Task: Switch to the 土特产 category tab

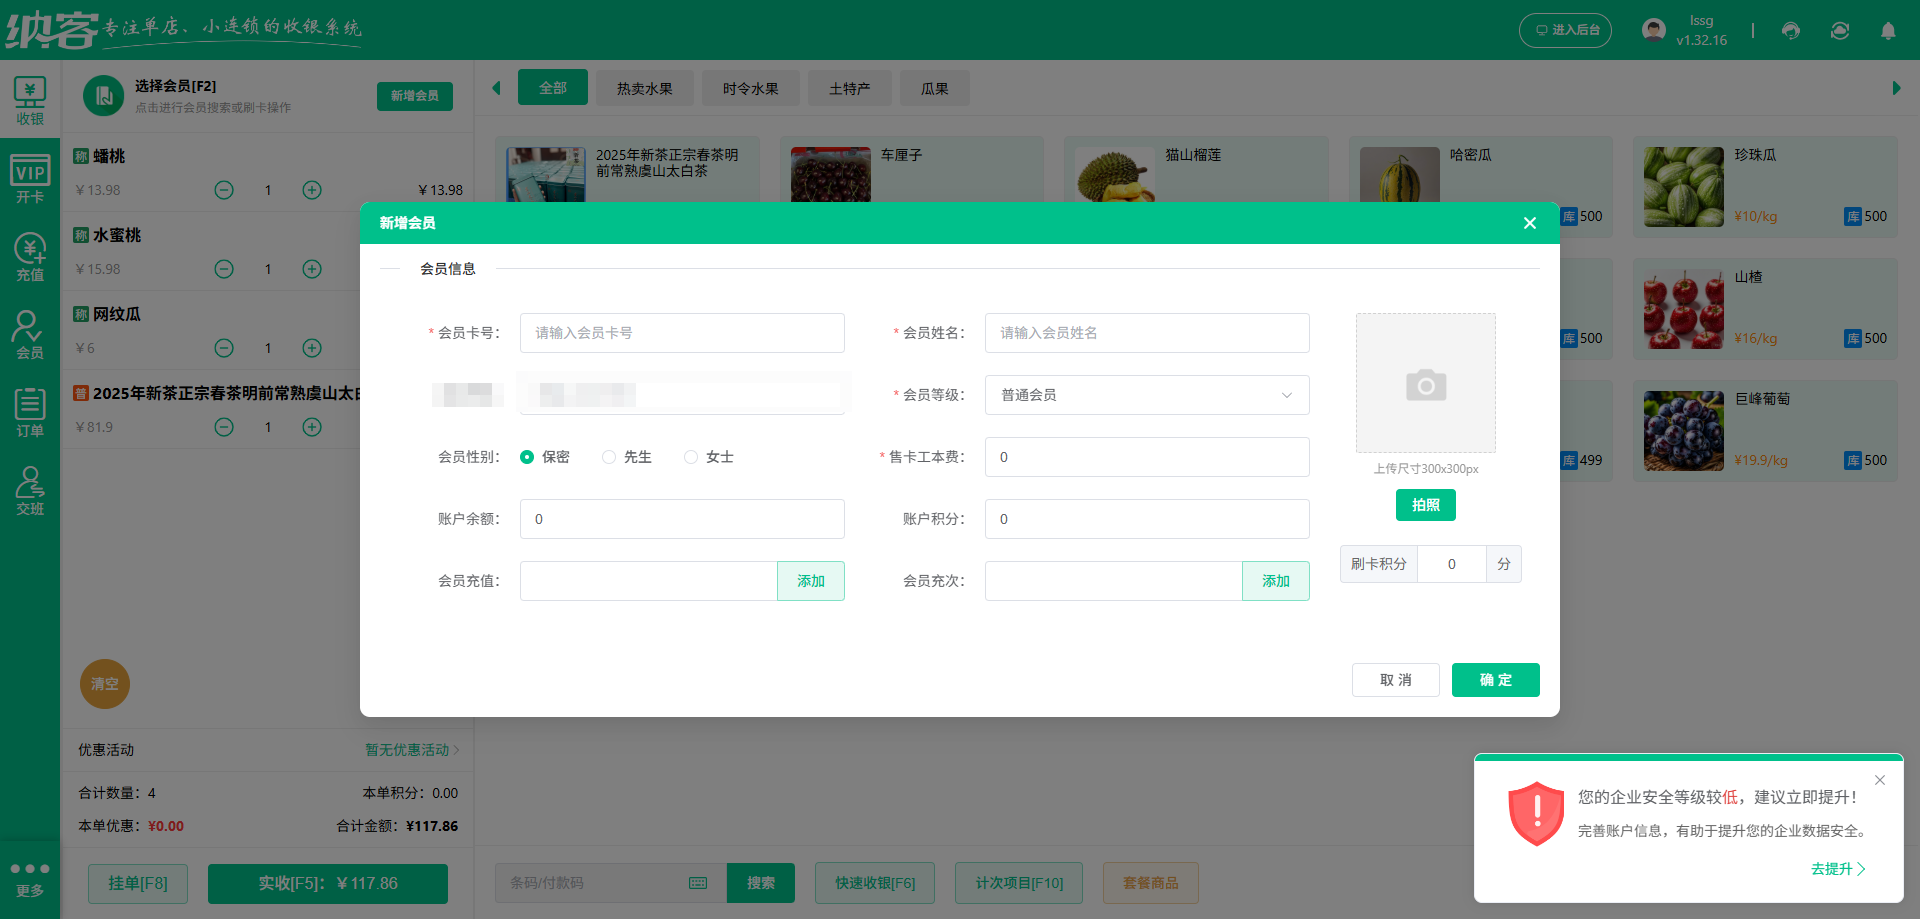Action: [849, 88]
